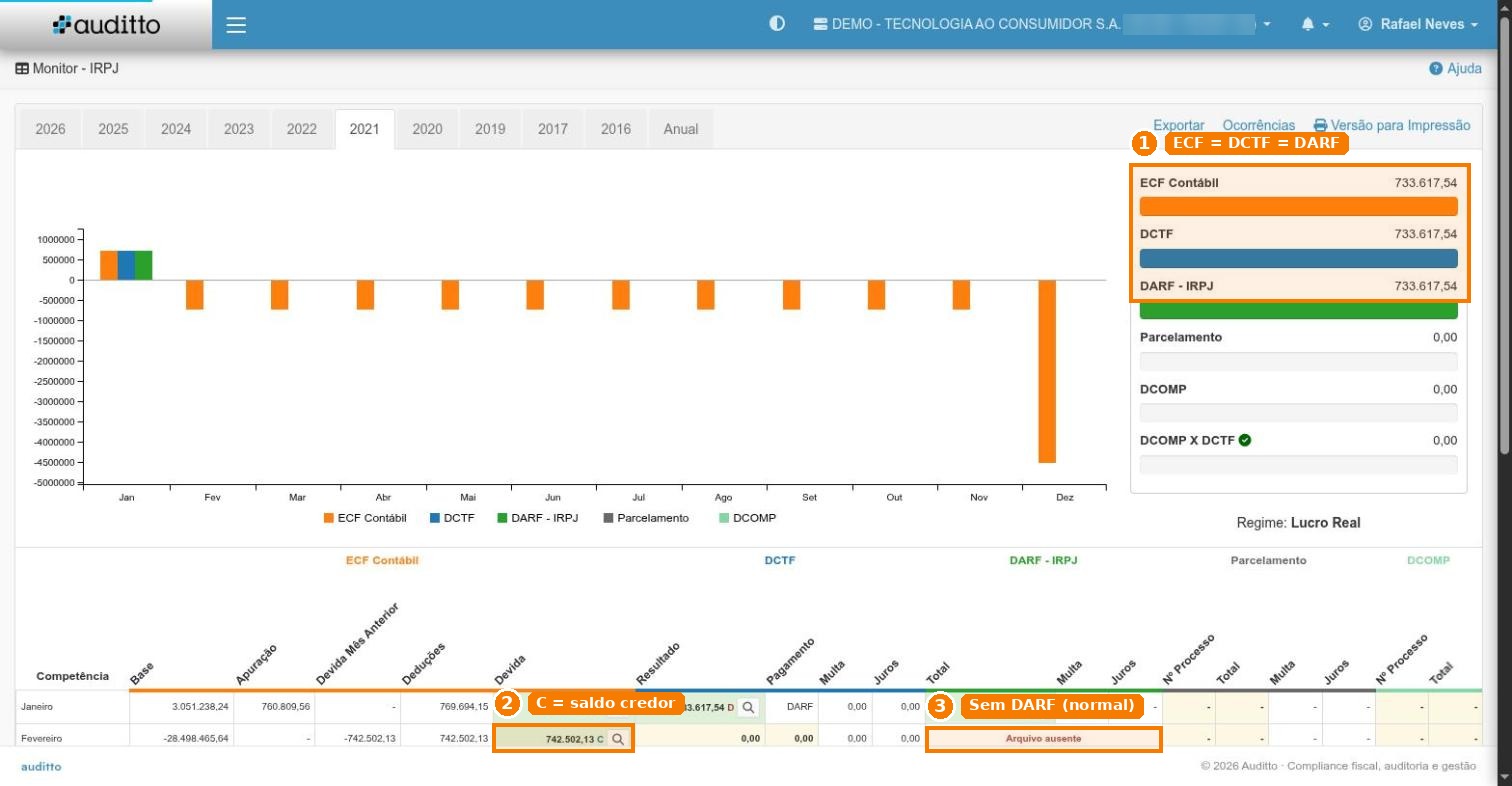This screenshot has height=786, width=1512.
Task: Click the Exportar link
Action: (1179, 125)
